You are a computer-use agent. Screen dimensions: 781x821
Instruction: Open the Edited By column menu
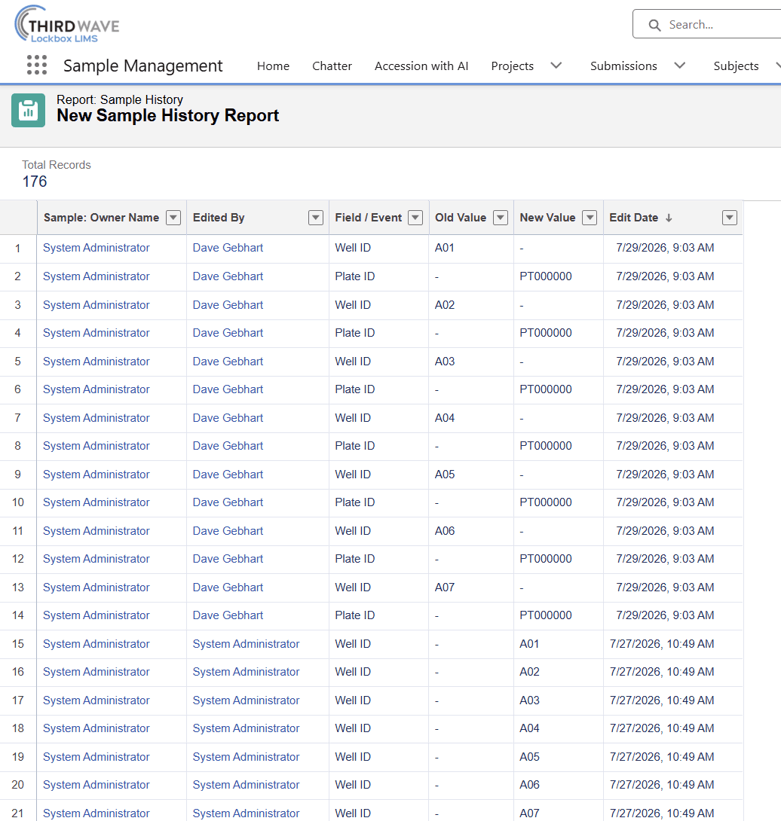(316, 218)
